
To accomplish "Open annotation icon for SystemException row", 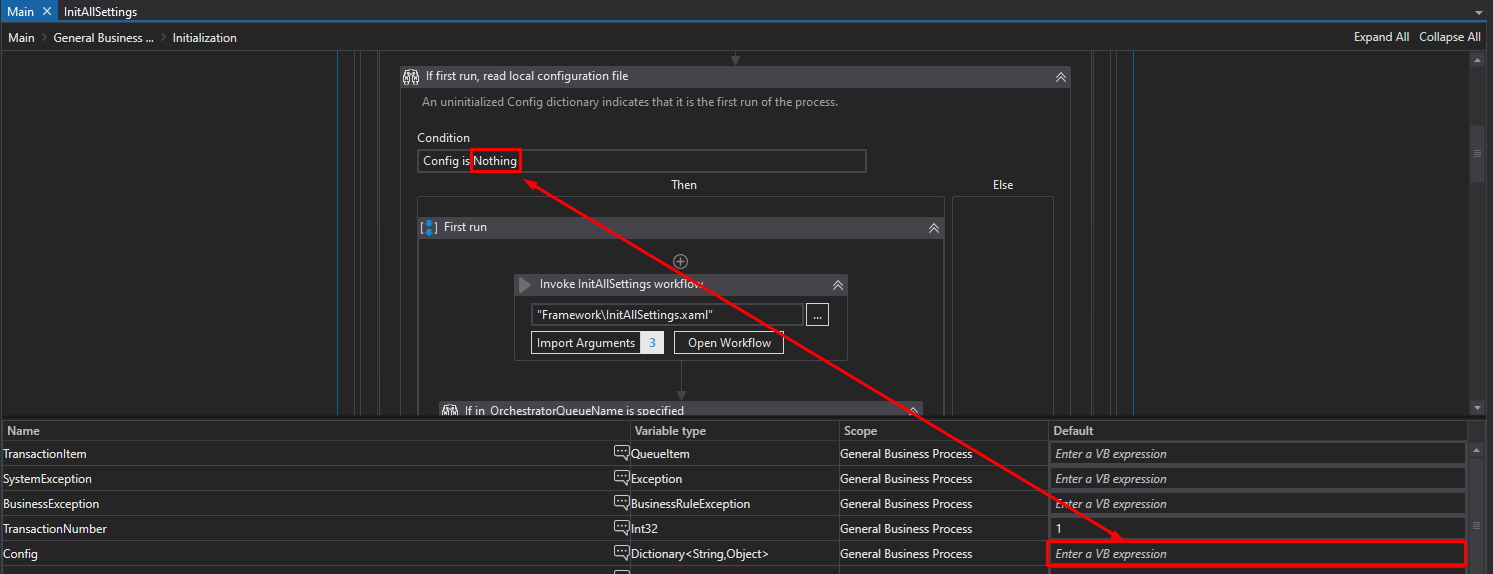I will 621,478.
